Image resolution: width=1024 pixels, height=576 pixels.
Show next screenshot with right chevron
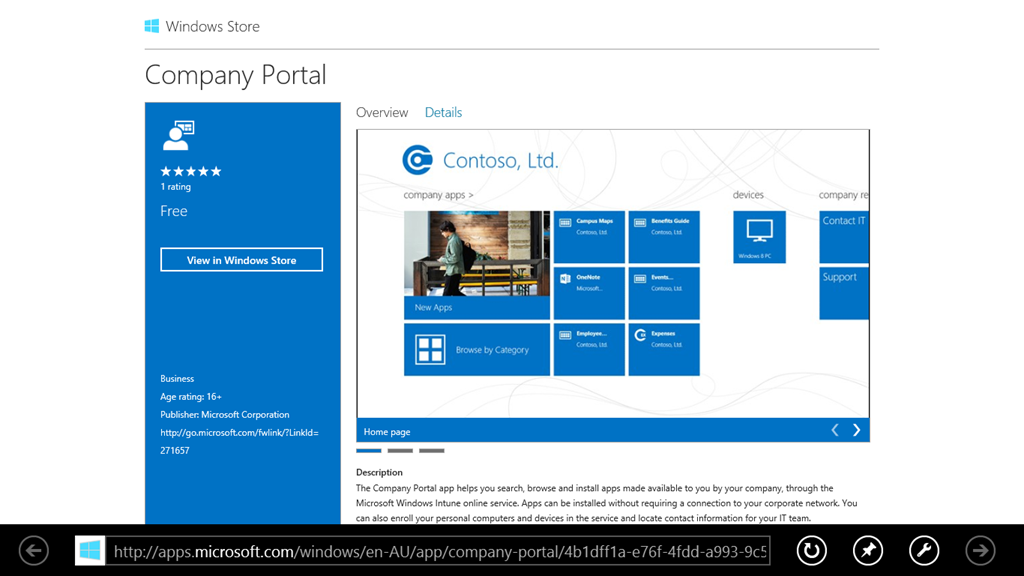click(856, 430)
